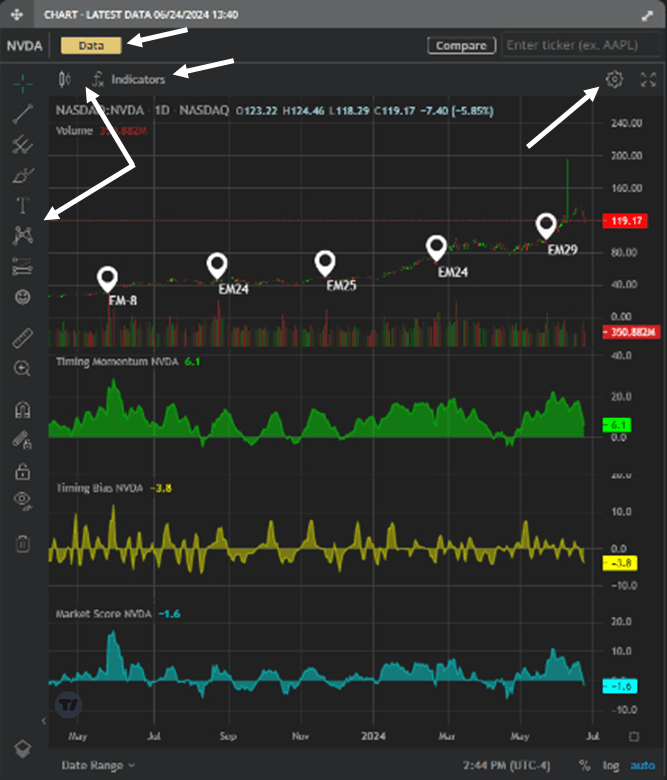Click the trash remove drawings icon
Image resolution: width=667 pixels, height=780 pixels.
23,543
